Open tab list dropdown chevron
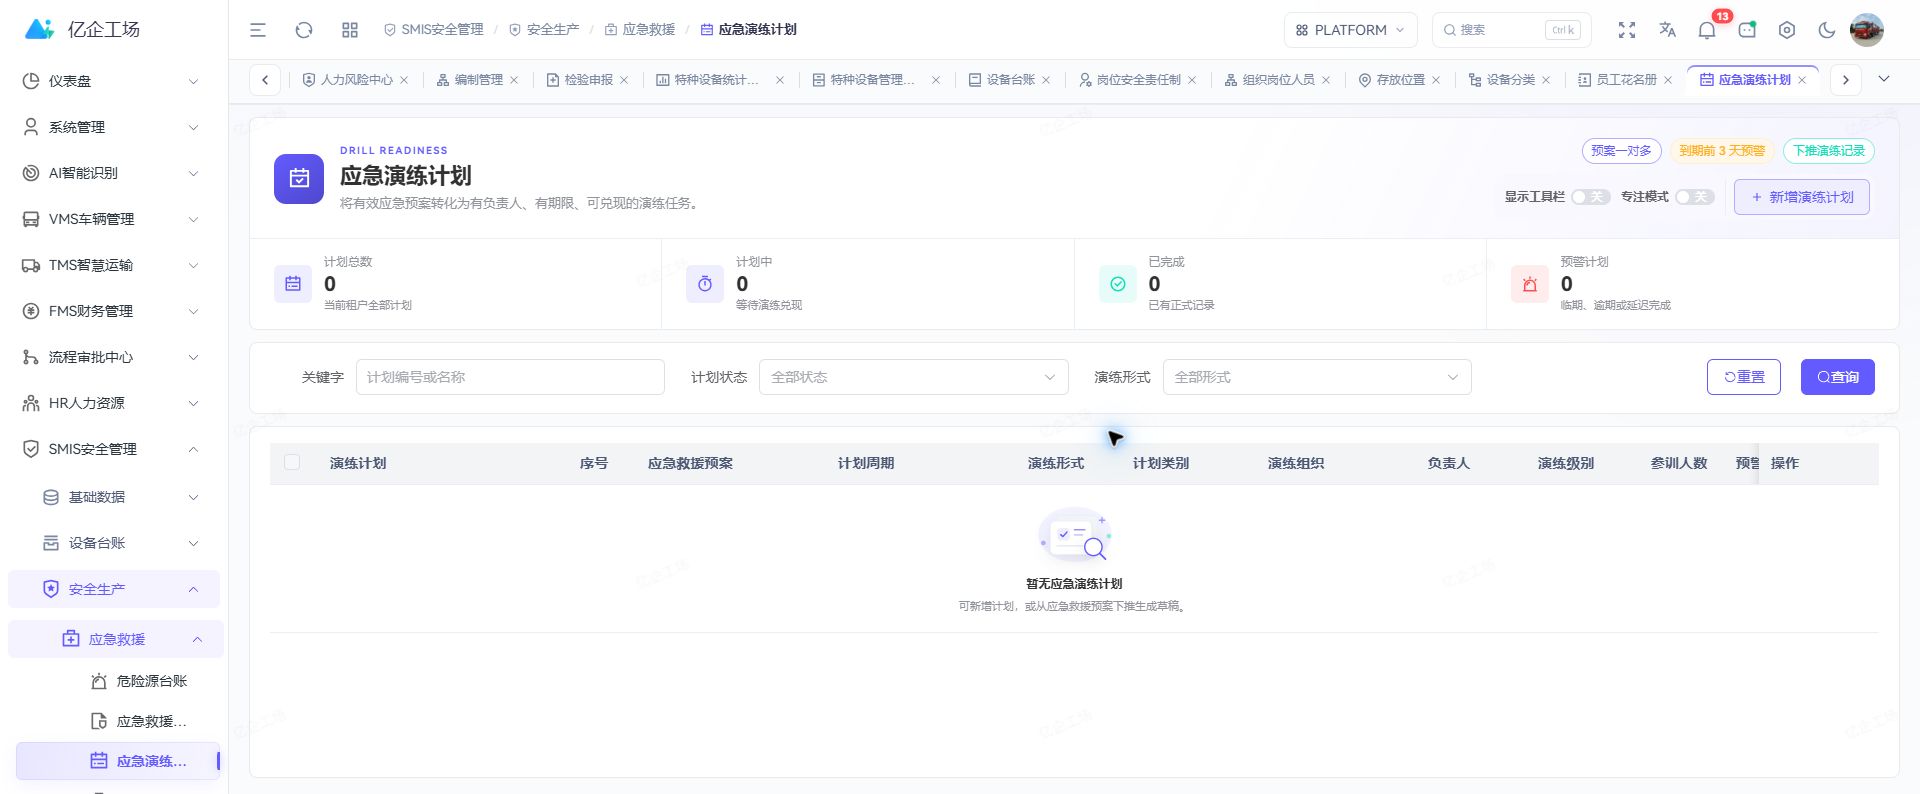The height and width of the screenshot is (794, 1920). 1884,79
